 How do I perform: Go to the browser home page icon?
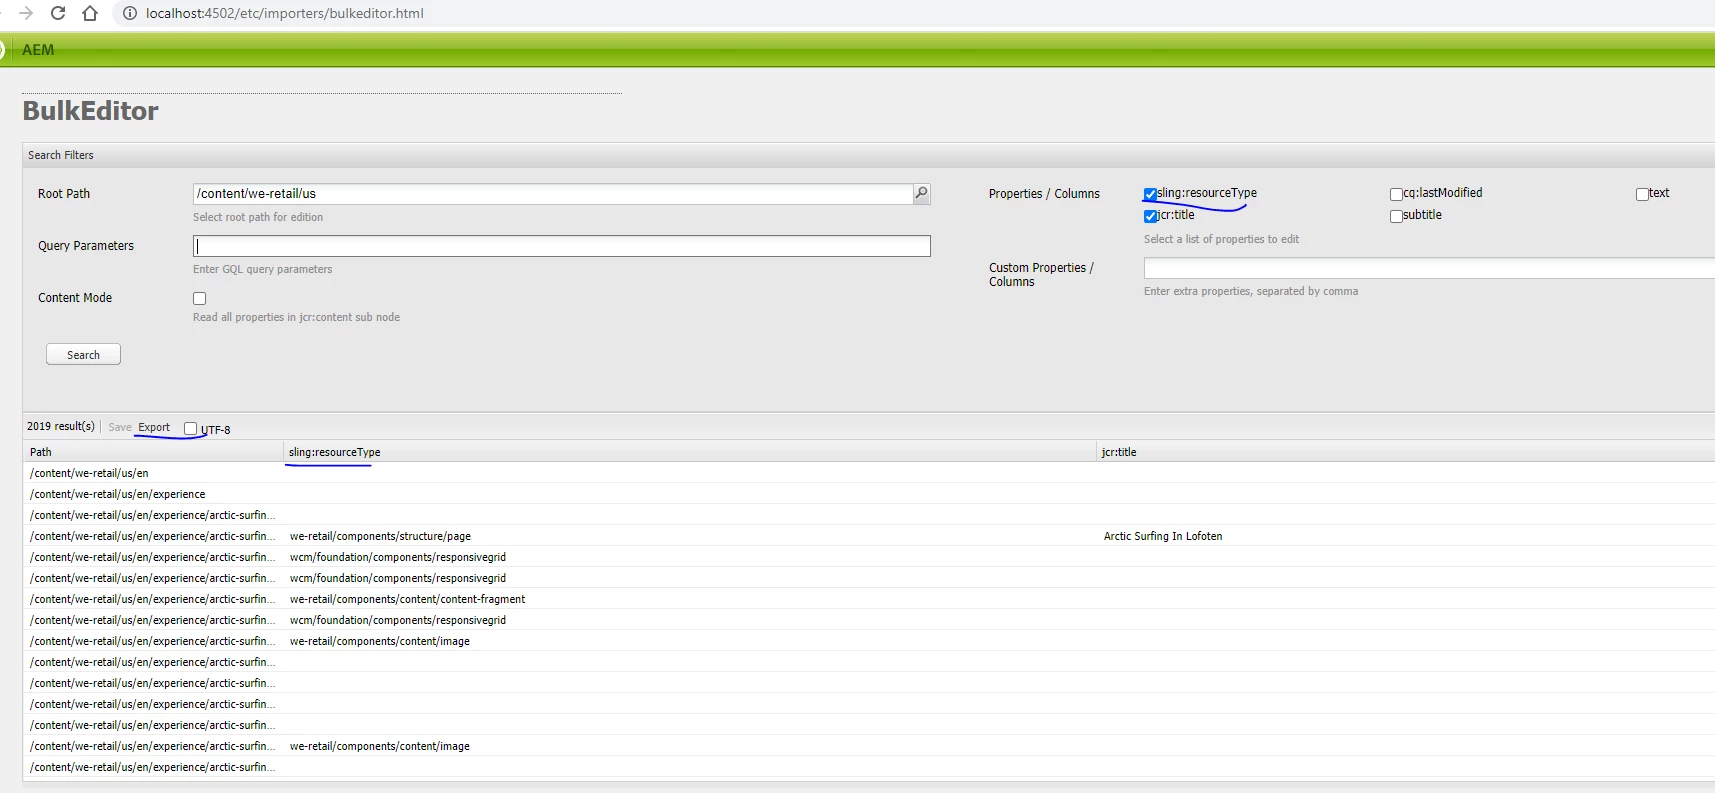pos(90,13)
